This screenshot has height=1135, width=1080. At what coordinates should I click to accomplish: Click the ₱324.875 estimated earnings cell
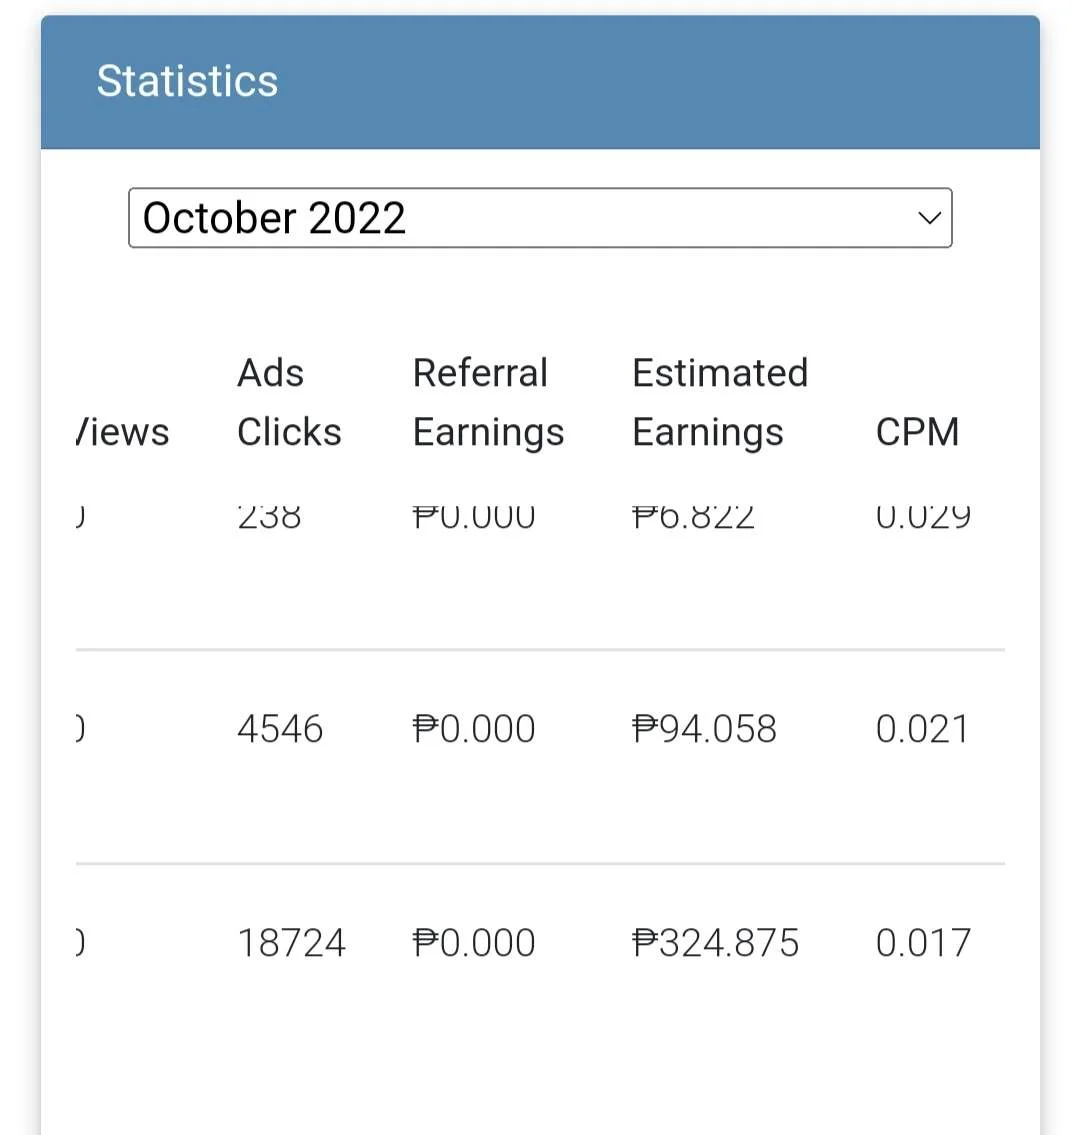coord(715,943)
